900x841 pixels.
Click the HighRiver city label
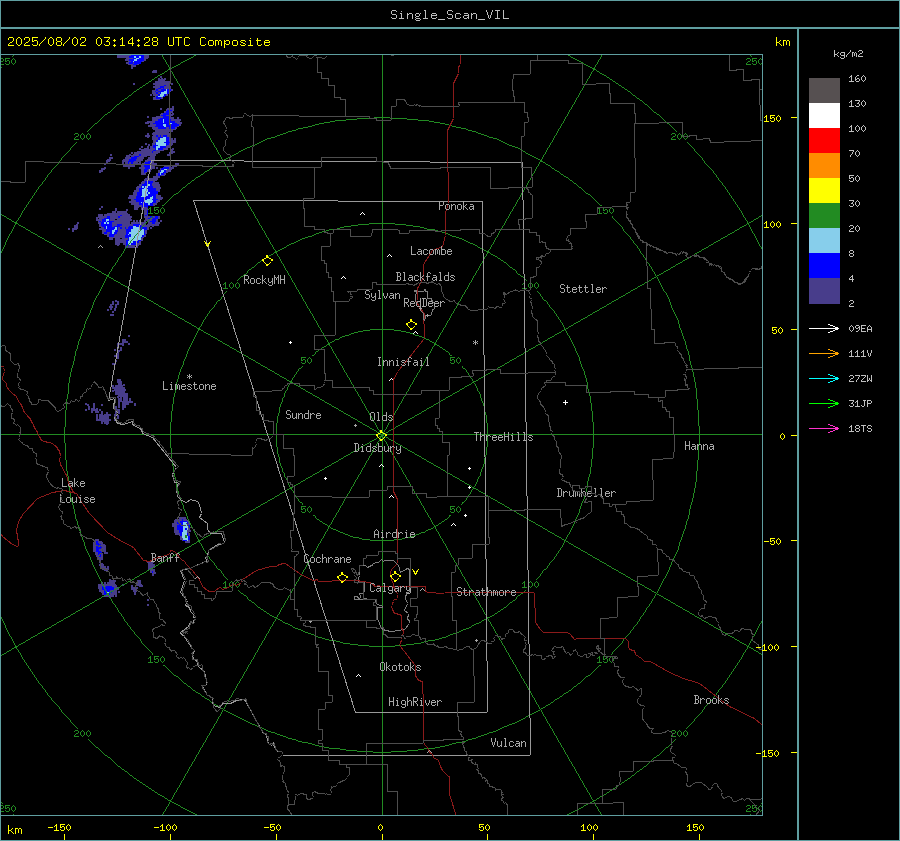click(414, 702)
